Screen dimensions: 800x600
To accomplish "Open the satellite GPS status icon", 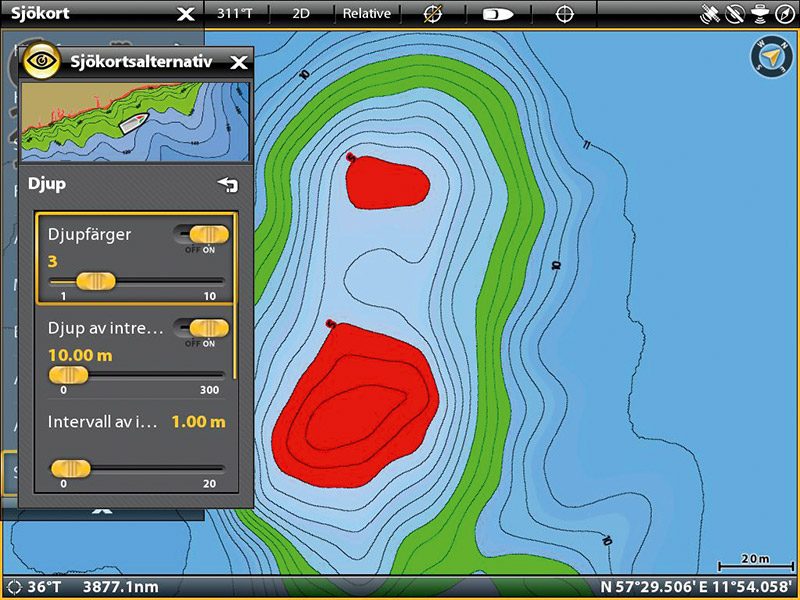I will pos(711,13).
